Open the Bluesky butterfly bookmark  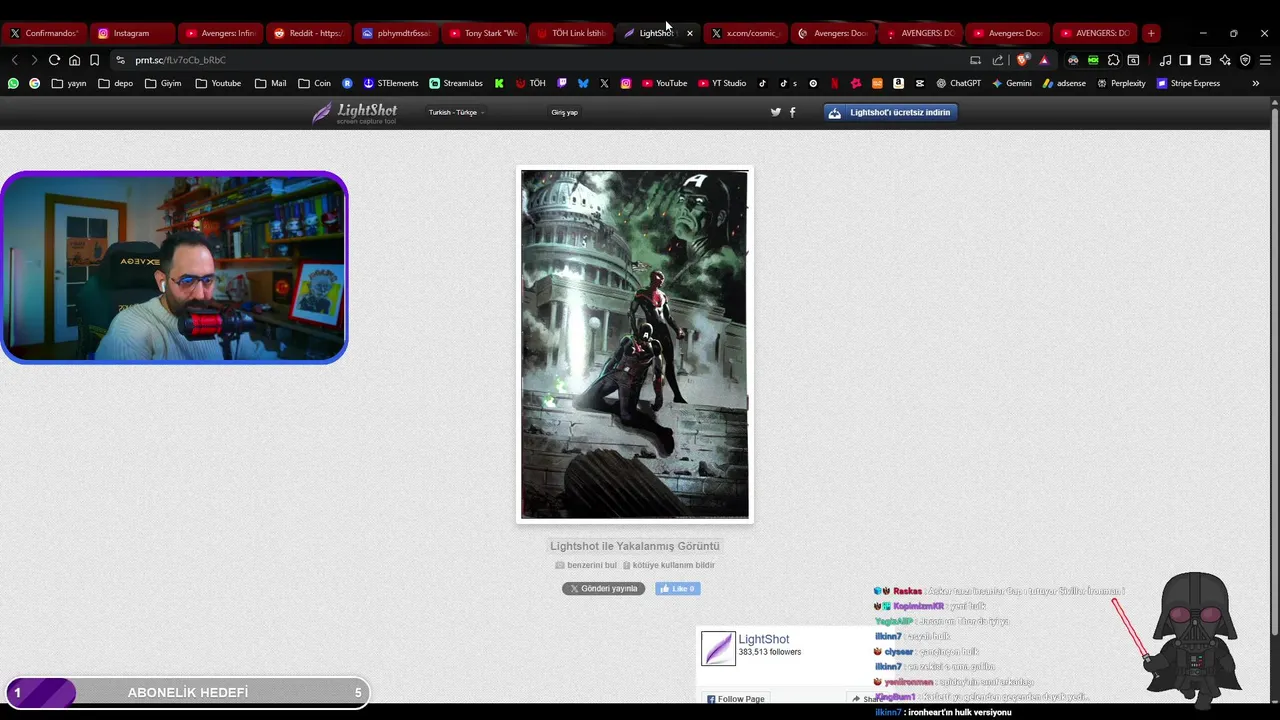point(583,83)
